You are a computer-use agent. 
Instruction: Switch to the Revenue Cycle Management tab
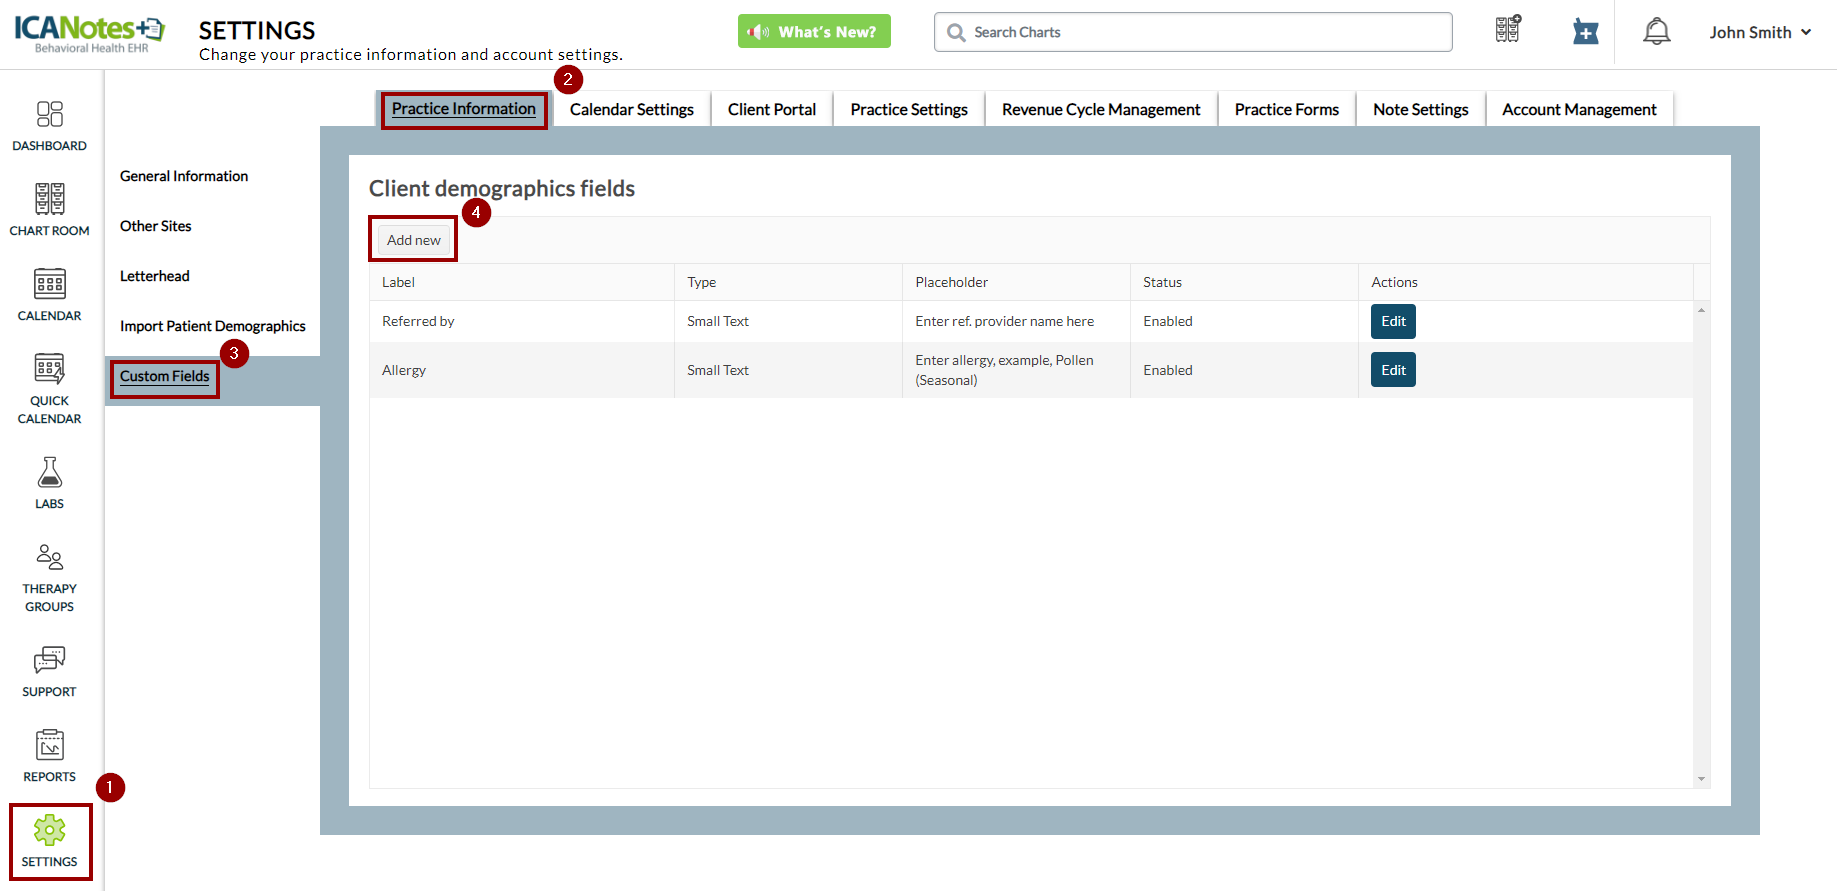[1100, 109]
